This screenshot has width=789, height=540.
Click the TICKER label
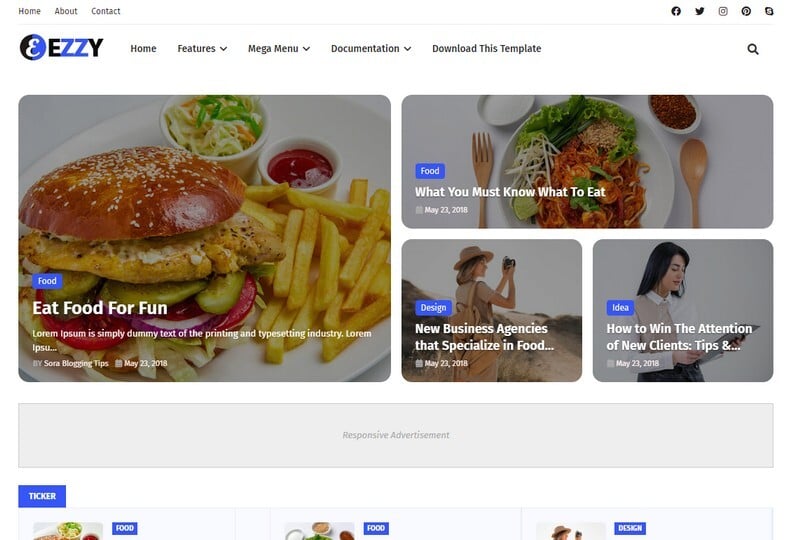point(42,496)
